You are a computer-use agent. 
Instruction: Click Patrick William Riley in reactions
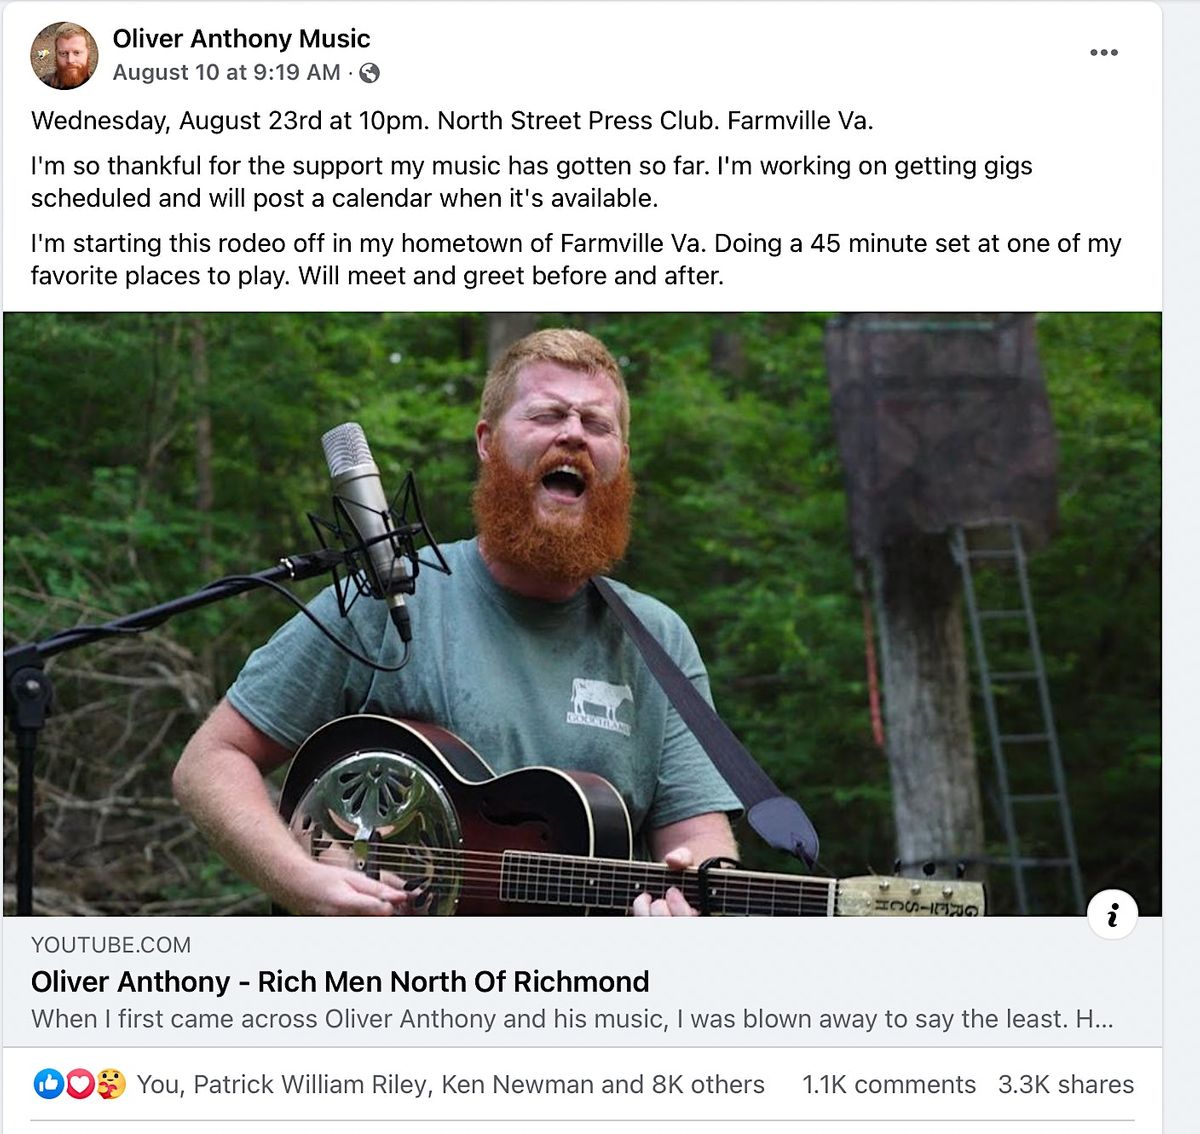click(x=311, y=1085)
